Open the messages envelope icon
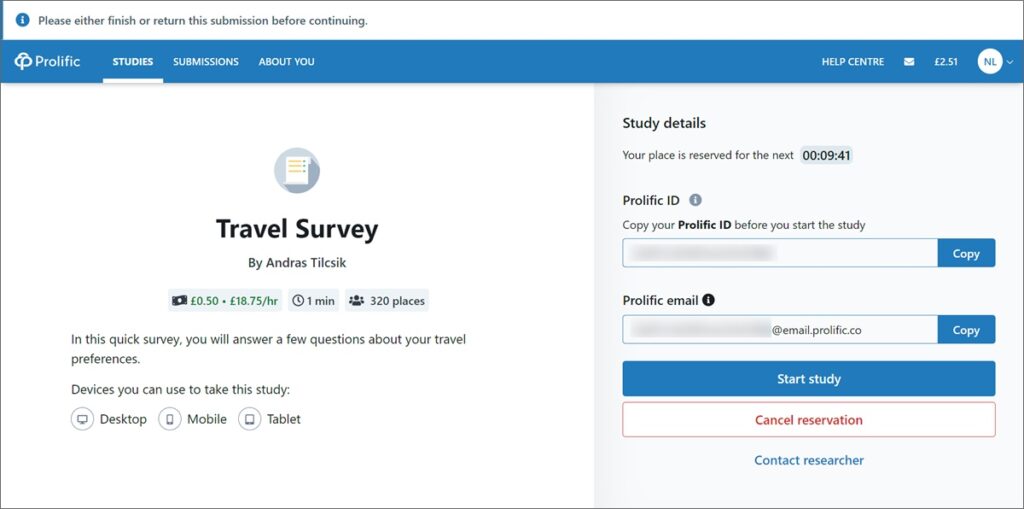Image resolution: width=1024 pixels, height=509 pixels. coord(909,62)
